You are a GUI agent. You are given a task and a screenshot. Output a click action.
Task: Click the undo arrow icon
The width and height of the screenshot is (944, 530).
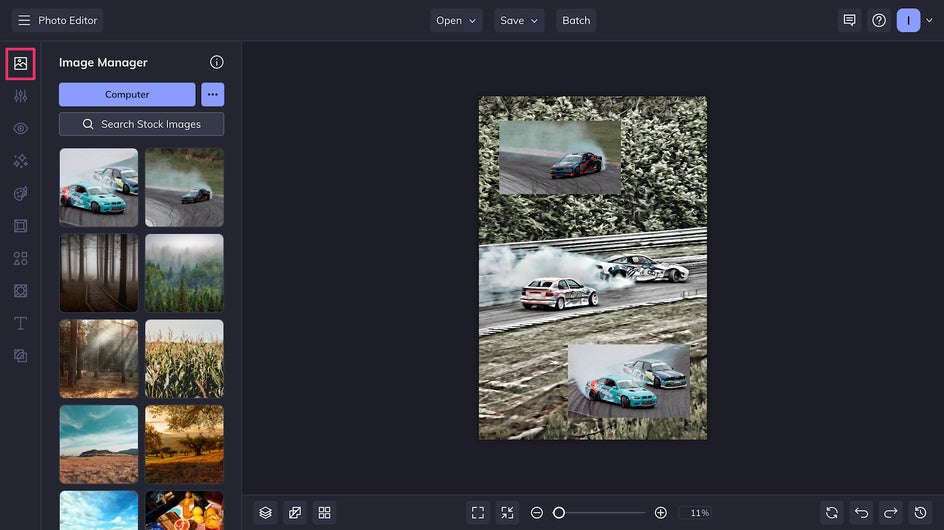862,513
